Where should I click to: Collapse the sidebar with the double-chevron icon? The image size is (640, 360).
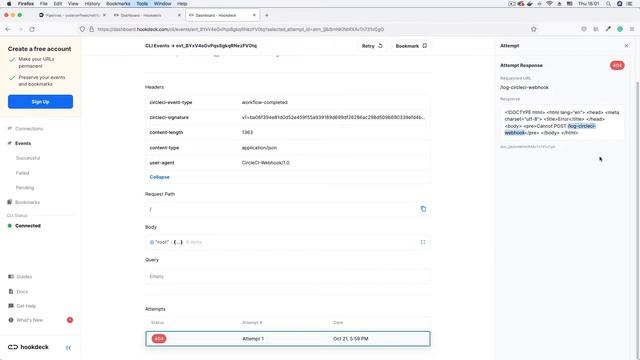click(x=68, y=348)
